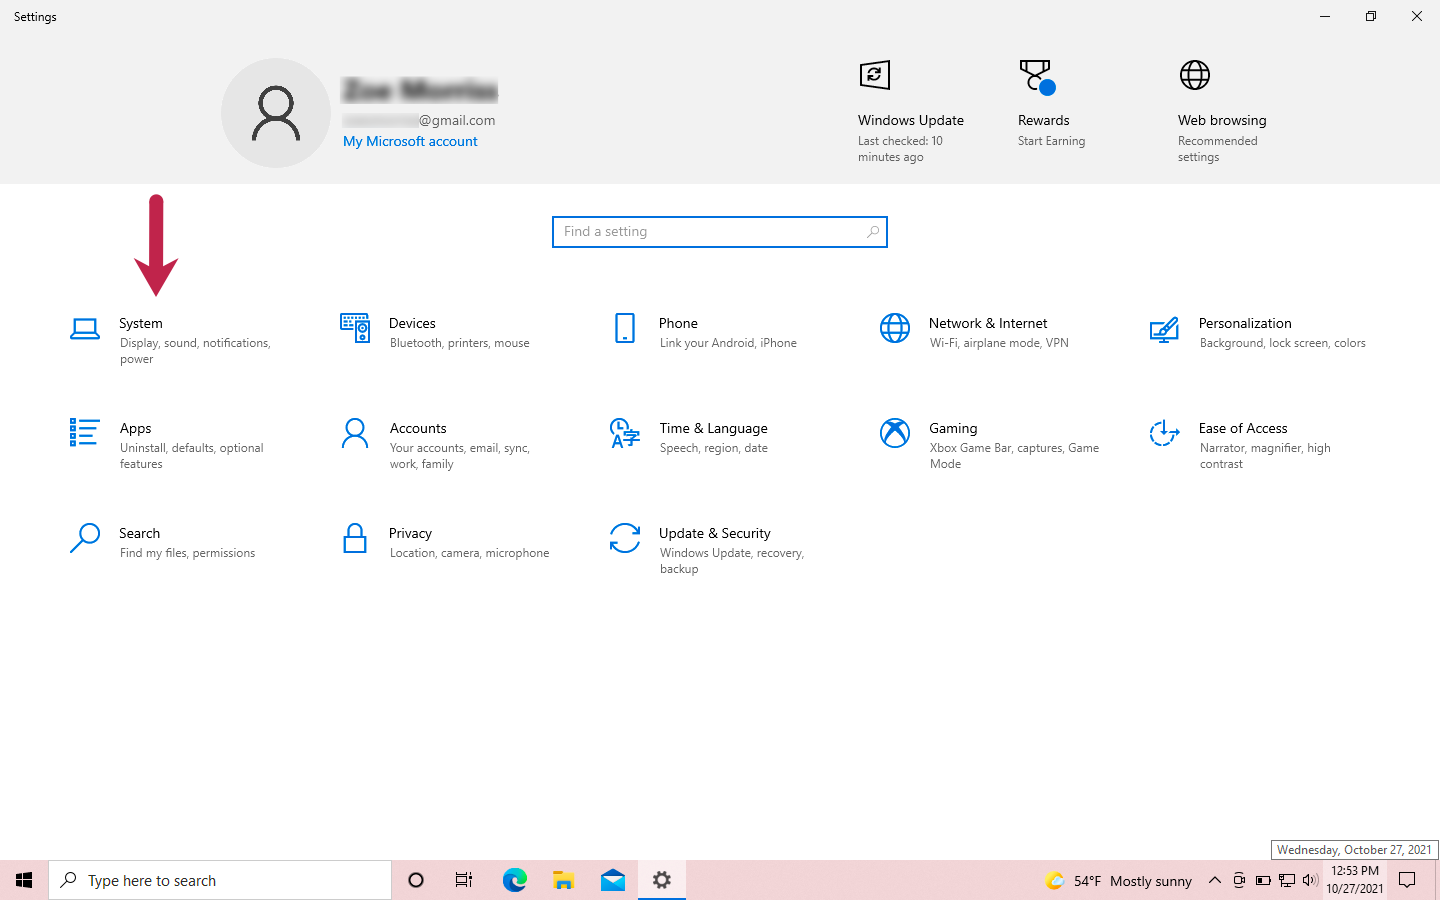
Task: Click the Network & Internet heading
Action: point(988,323)
